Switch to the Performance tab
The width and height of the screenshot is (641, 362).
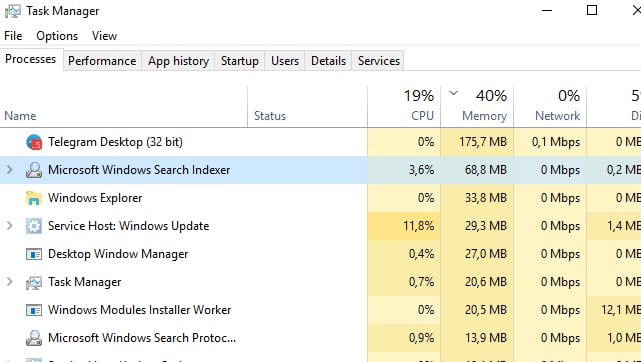point(102,61)
